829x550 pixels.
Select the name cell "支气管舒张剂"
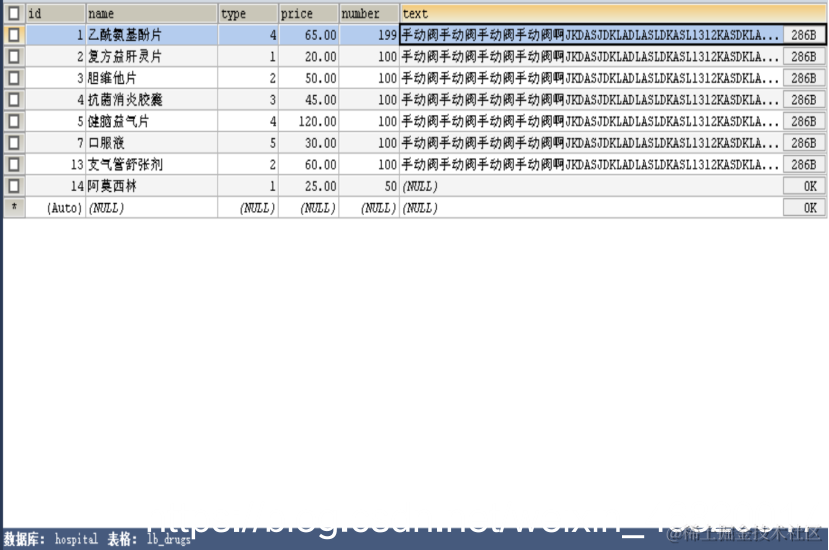pyautogui.click(x=152, y=164)
